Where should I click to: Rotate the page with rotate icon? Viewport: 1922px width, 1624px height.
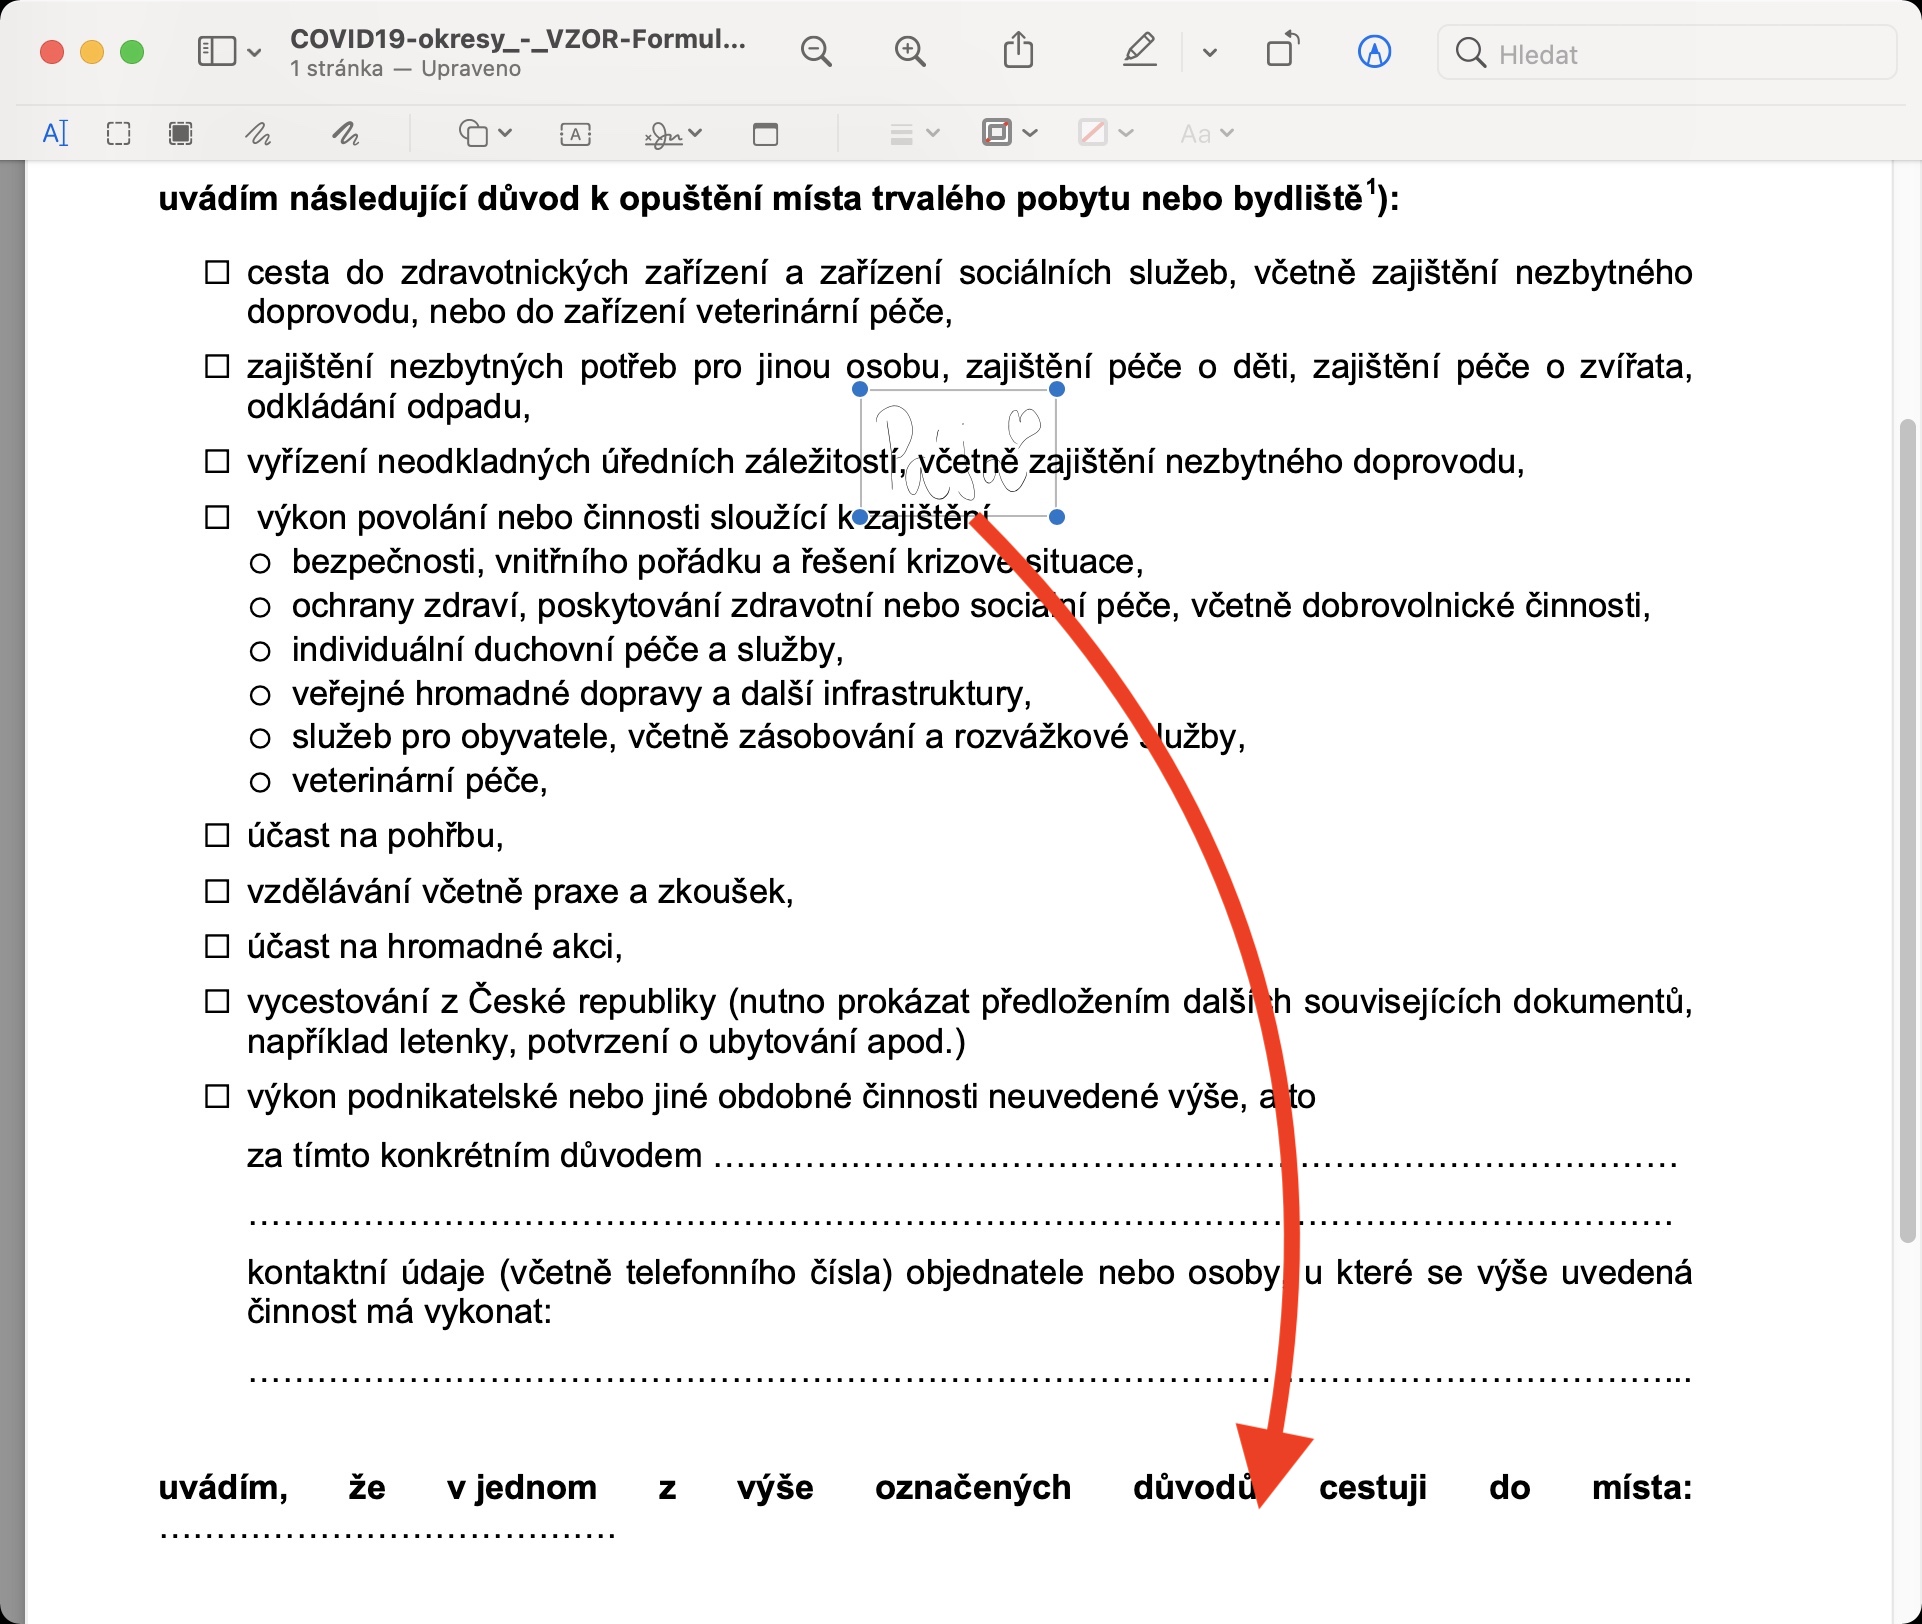(1282, 50)
